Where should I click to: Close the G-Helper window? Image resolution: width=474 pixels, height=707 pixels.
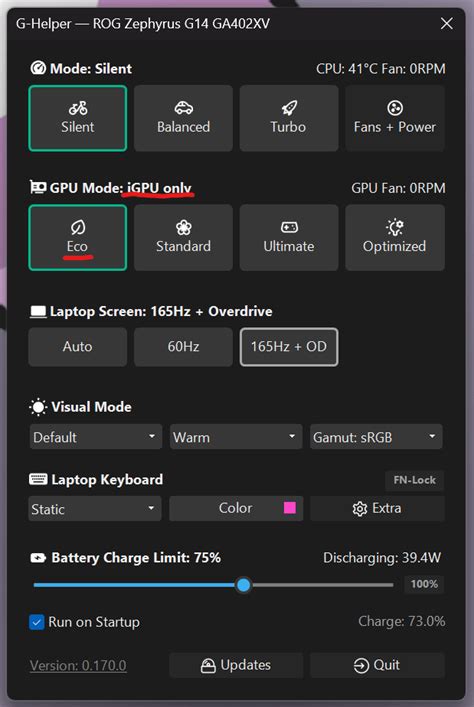pyautogui.click(x=446, y=23)
